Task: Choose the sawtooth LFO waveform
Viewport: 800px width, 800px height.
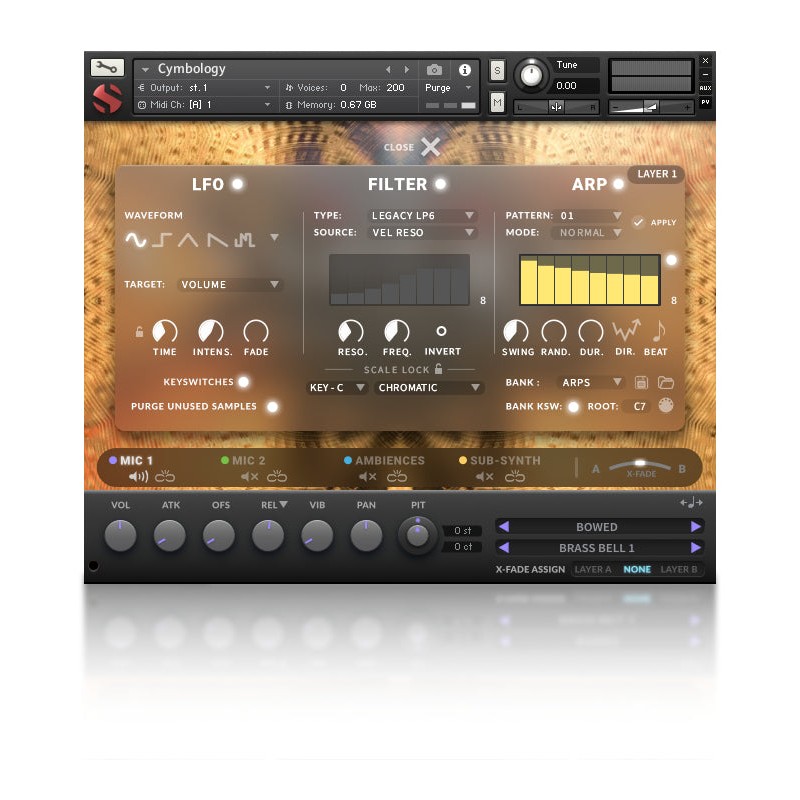Action: click(217, 239)
